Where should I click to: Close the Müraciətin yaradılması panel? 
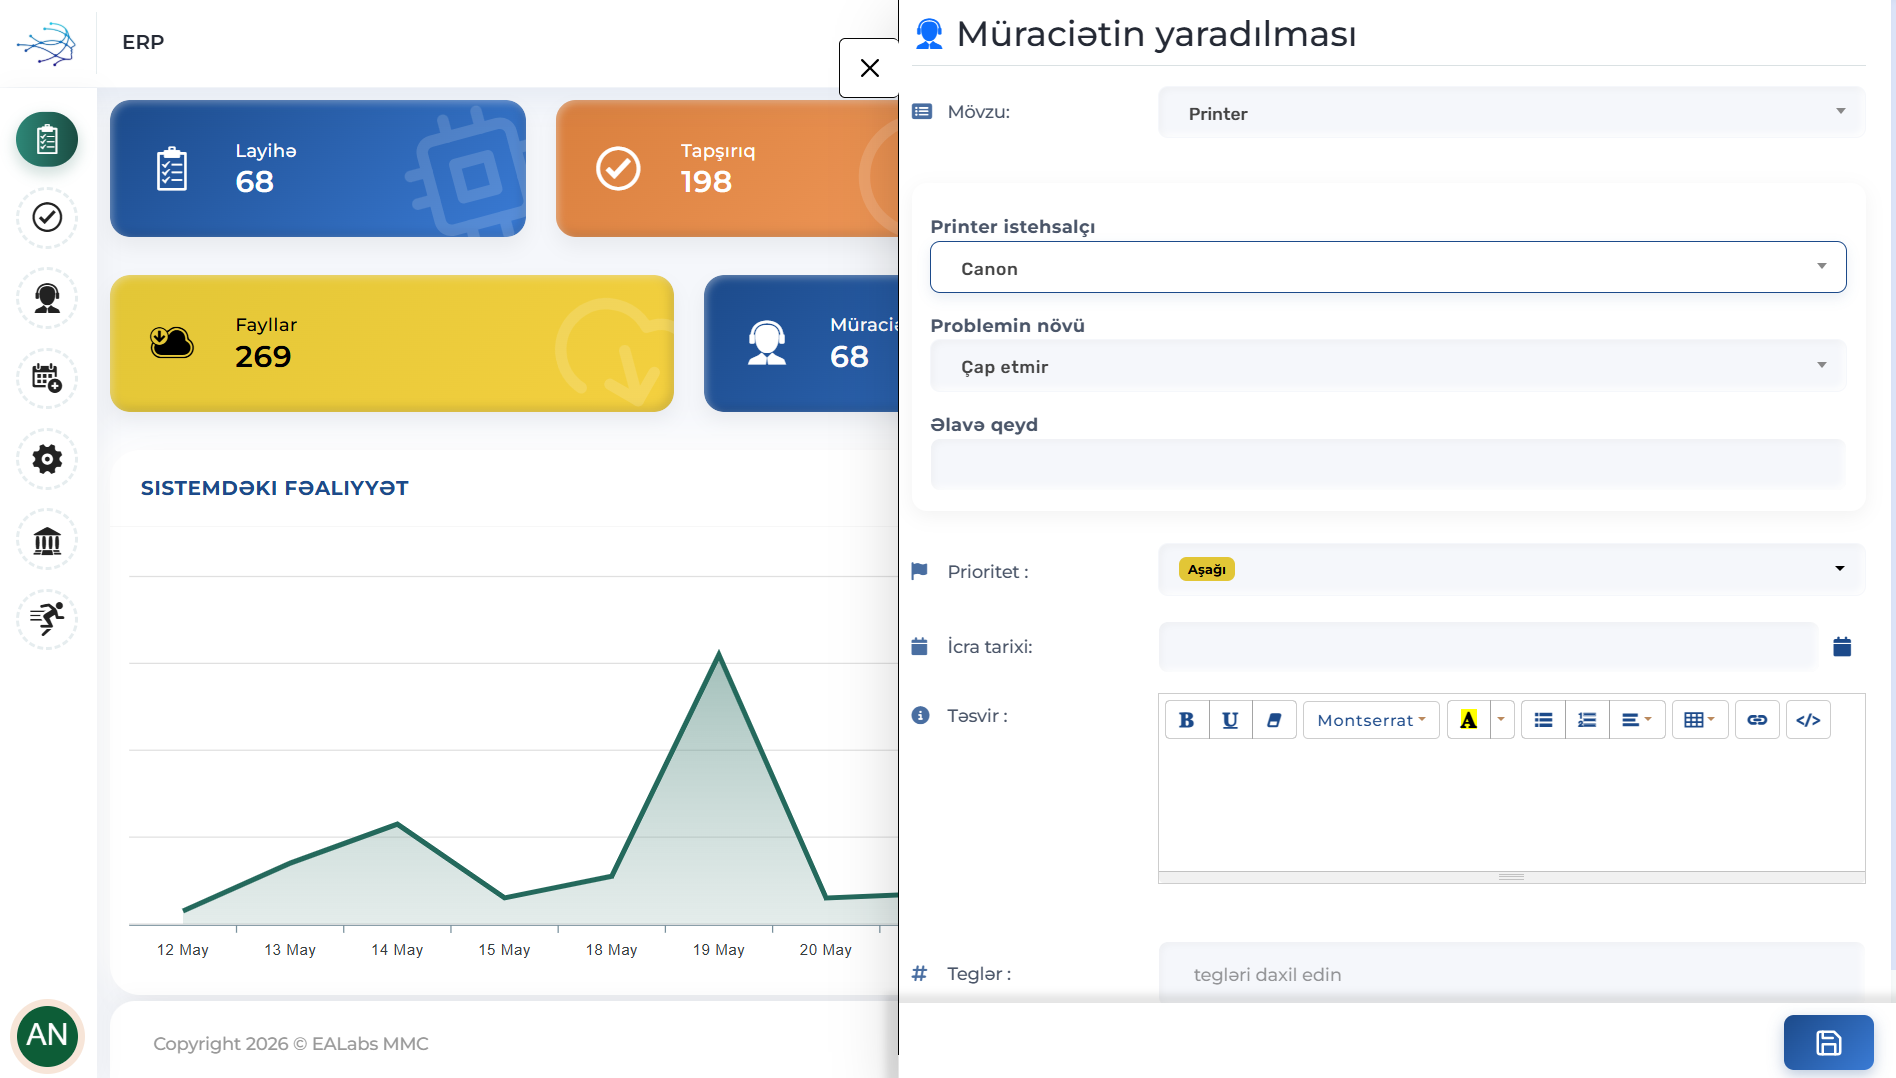tap(869, 68)
